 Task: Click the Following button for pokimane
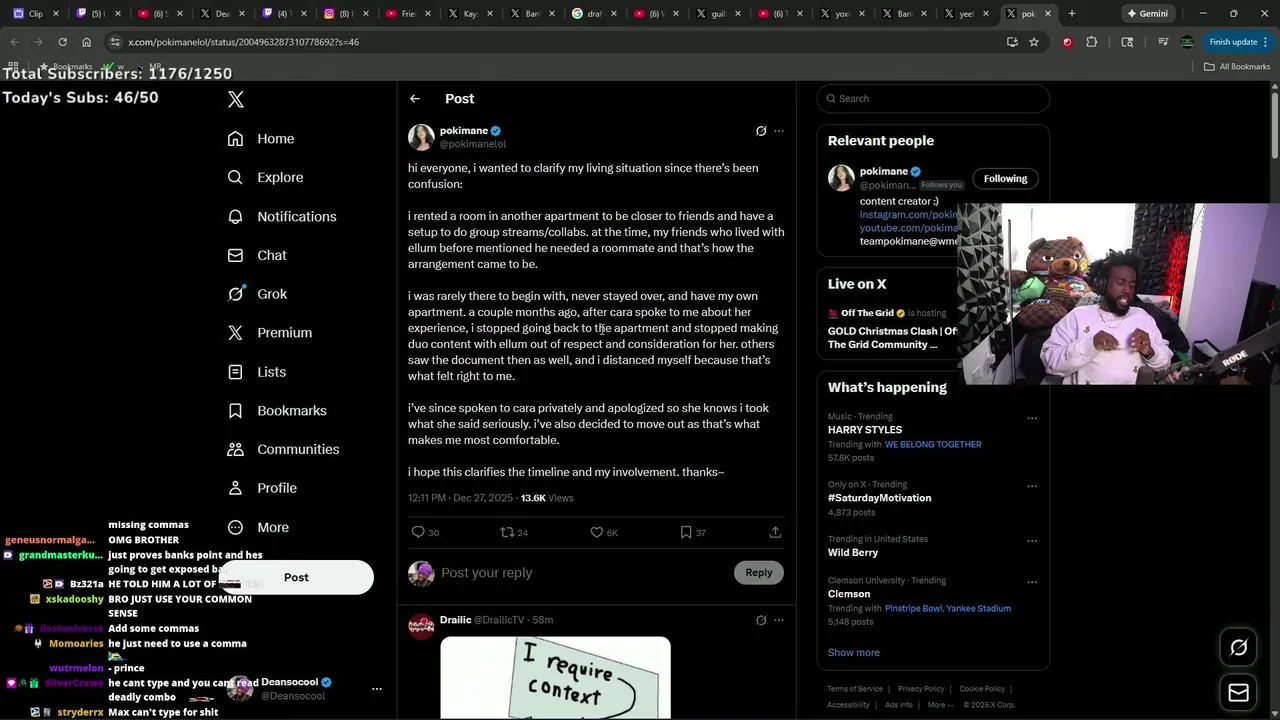coord(1005,179)
